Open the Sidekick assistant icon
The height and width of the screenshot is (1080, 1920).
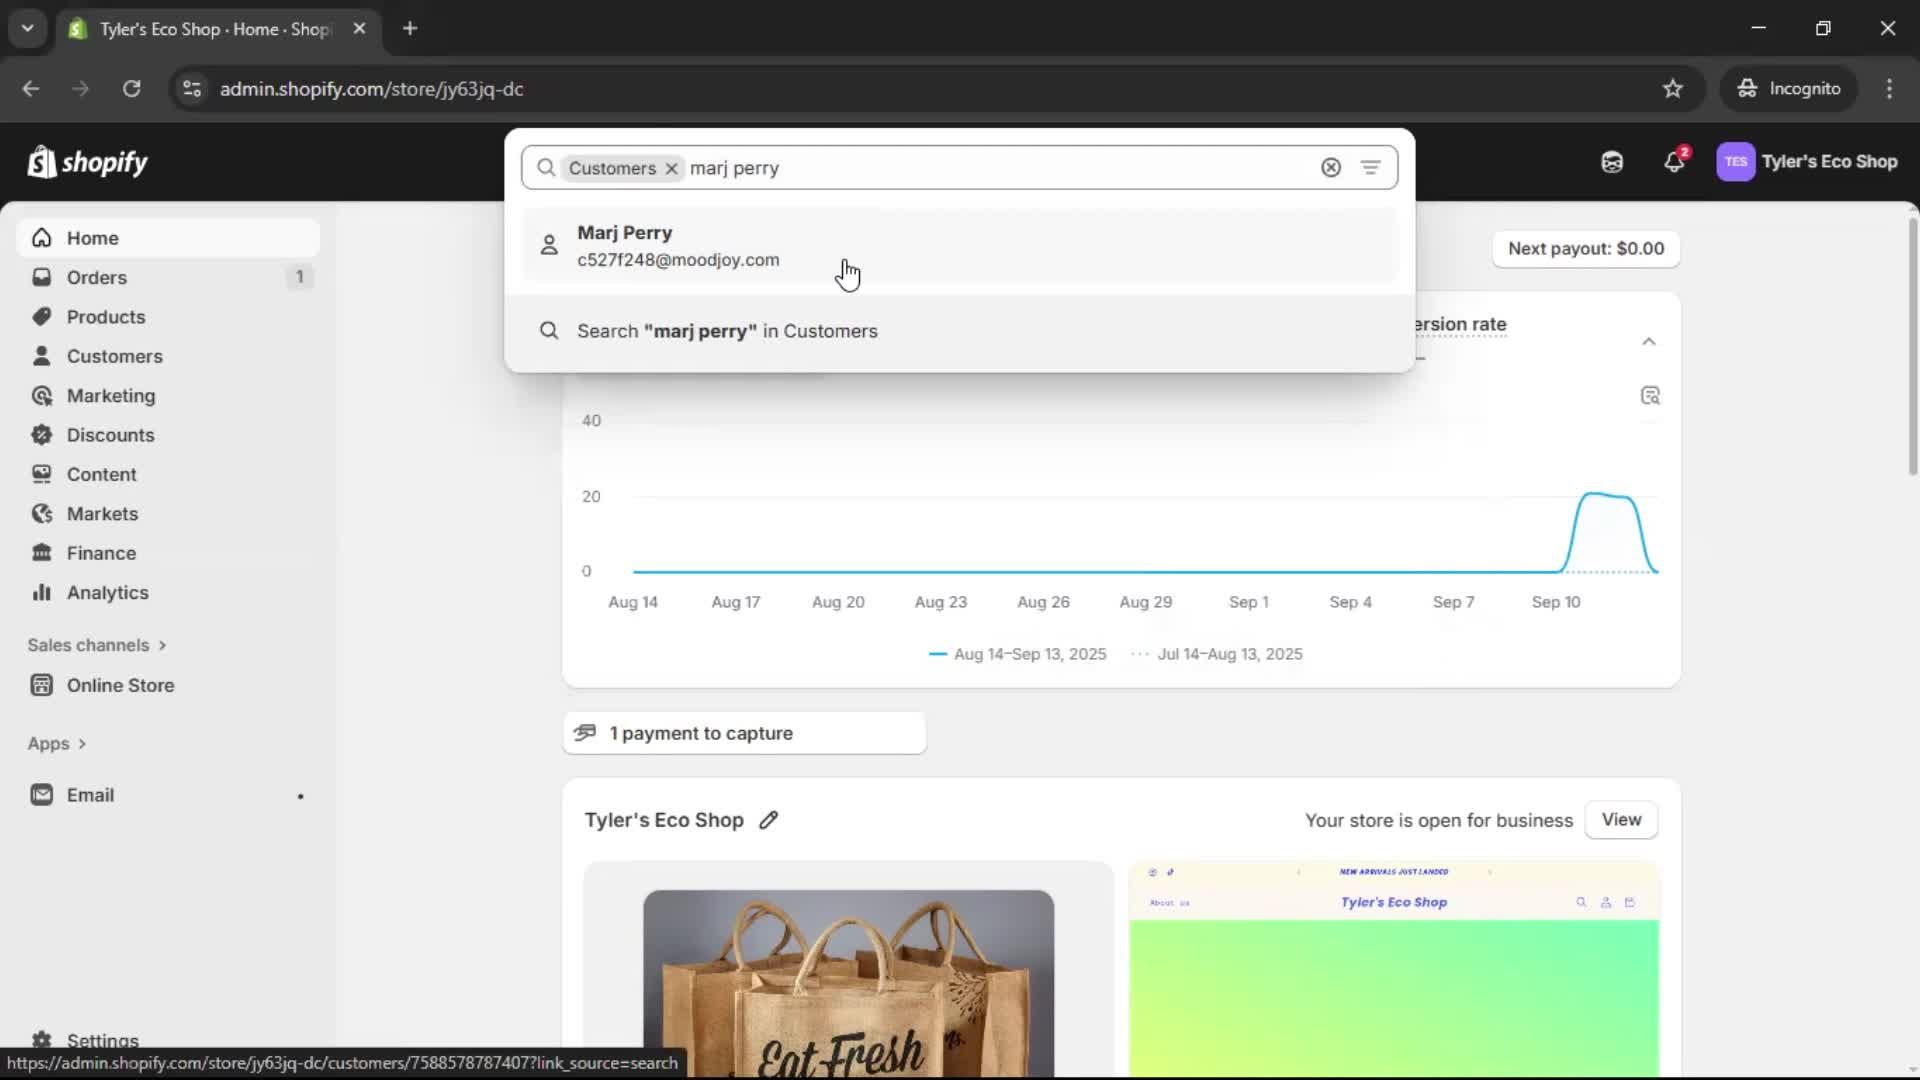[x=1612, y=162]
